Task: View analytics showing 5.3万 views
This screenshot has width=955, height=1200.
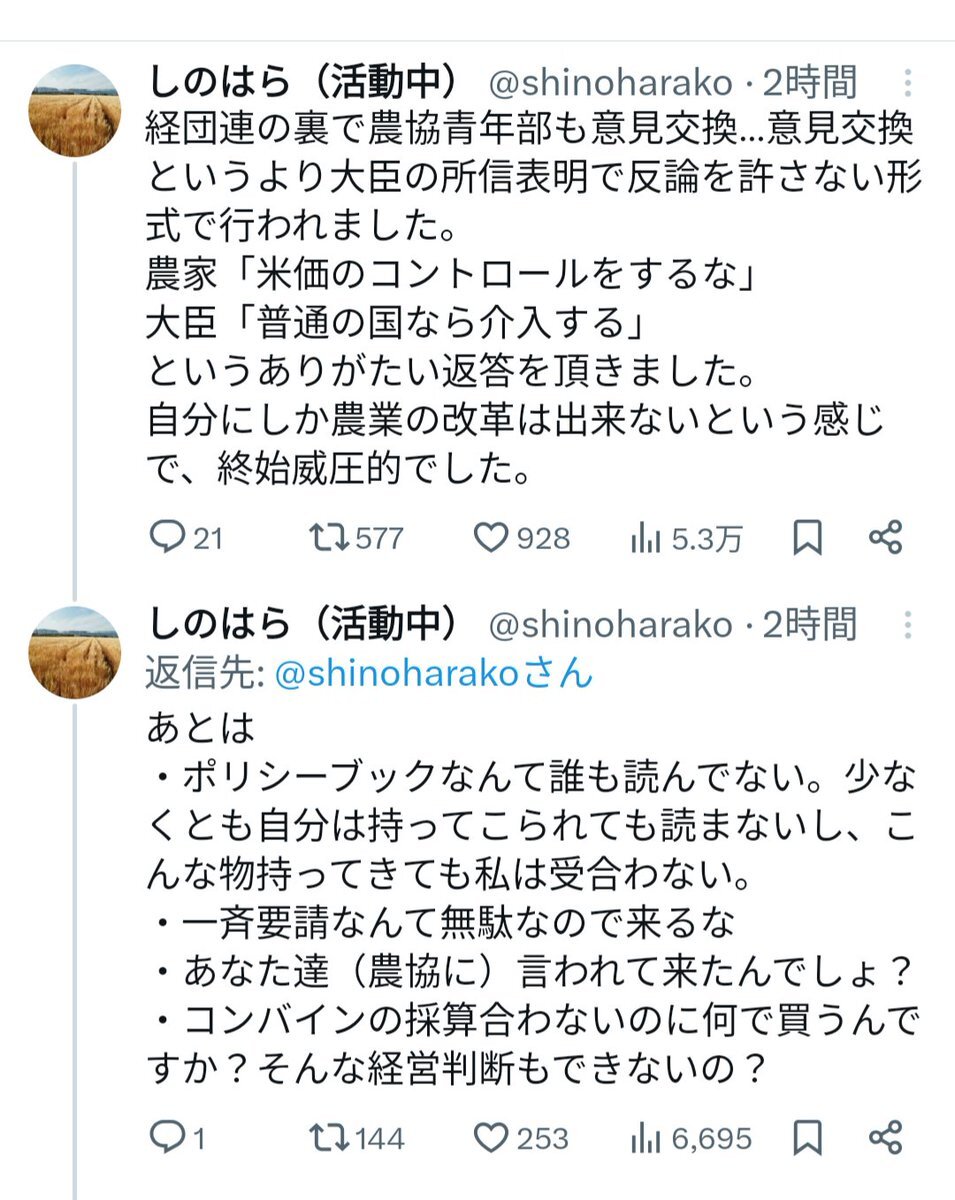Action: pos(646,540)
